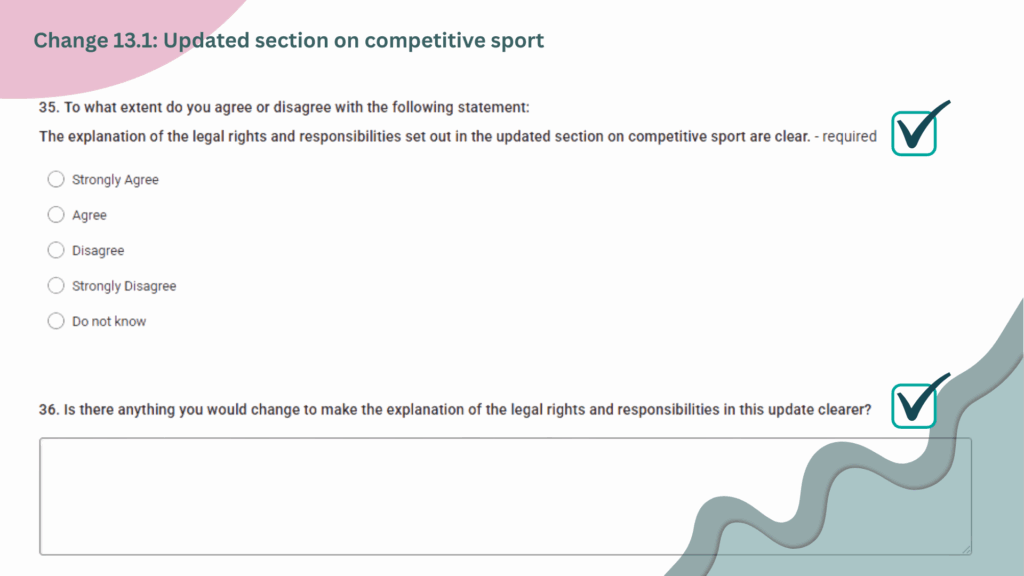Pick the Strongly Disagree radio option

click(56, 285)
